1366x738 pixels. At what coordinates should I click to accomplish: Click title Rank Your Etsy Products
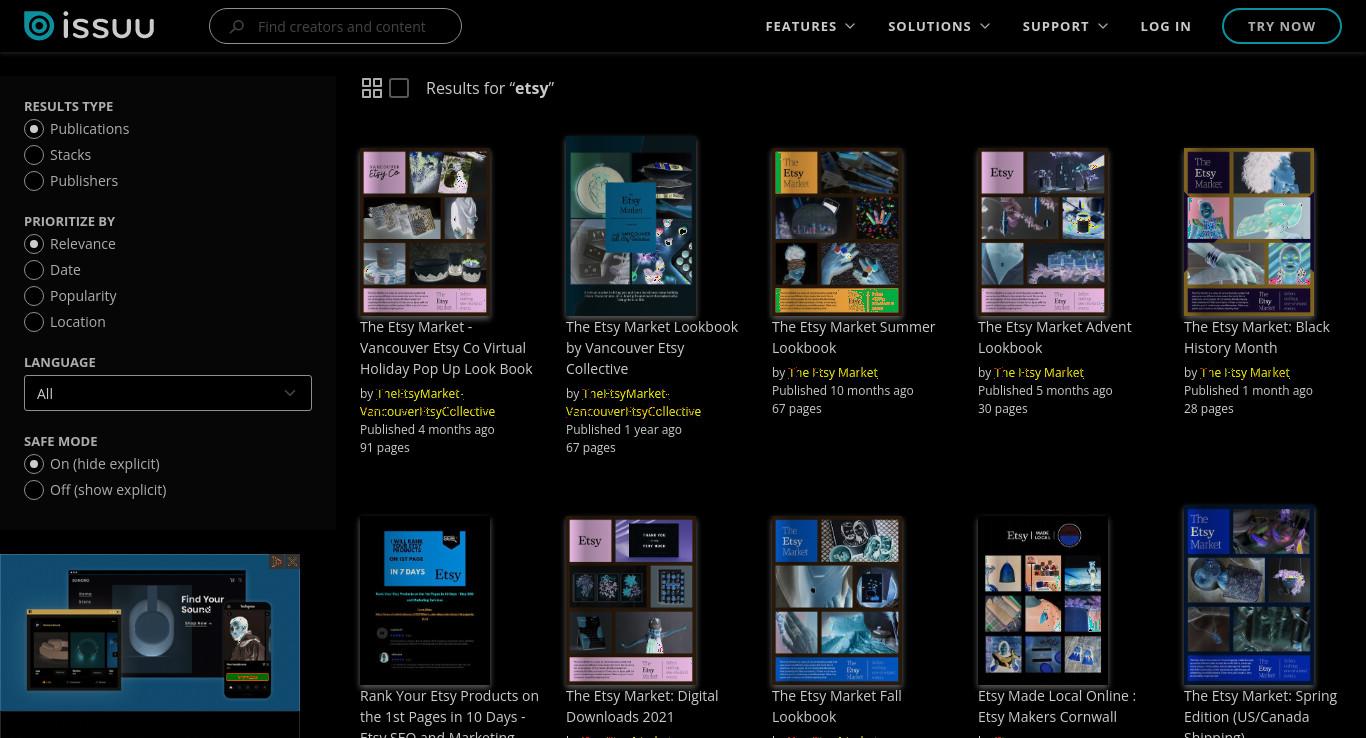coord(449,713)
